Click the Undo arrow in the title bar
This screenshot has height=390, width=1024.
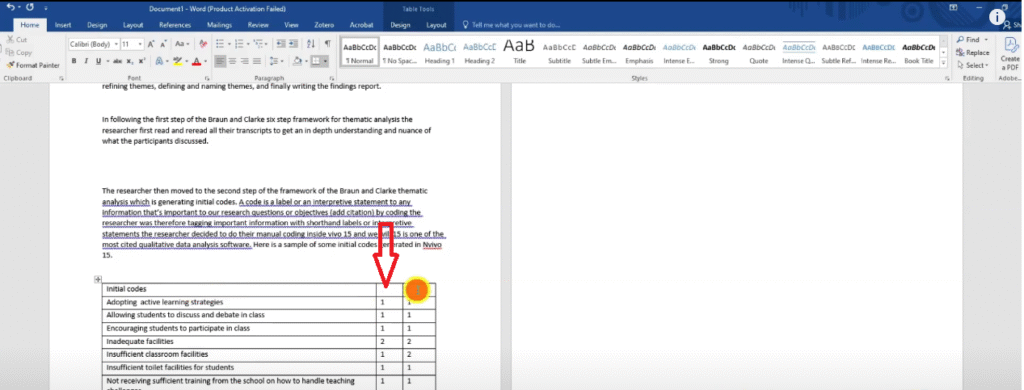coord(10,7)
